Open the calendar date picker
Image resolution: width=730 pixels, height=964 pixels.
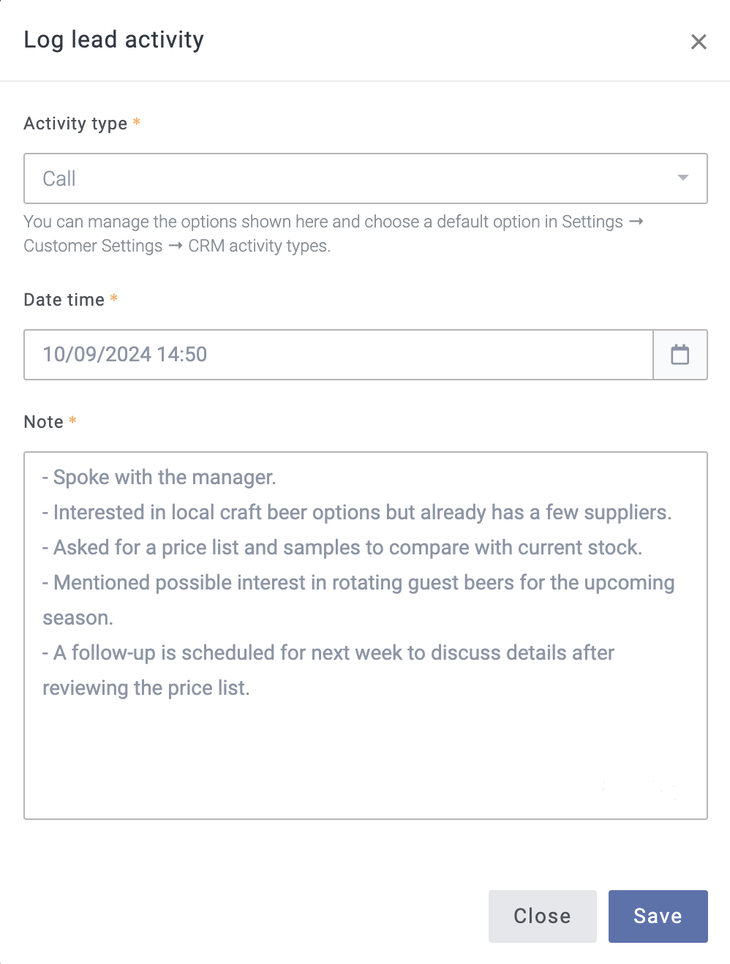680,355
